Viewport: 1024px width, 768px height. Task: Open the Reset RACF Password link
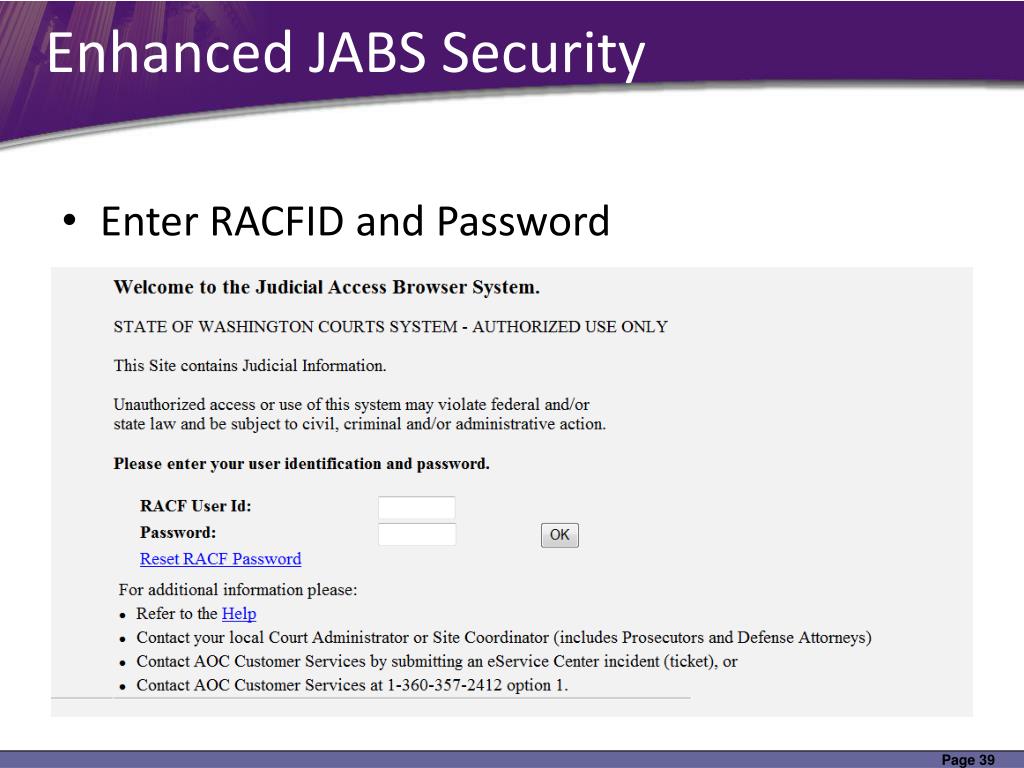(220, 559)
